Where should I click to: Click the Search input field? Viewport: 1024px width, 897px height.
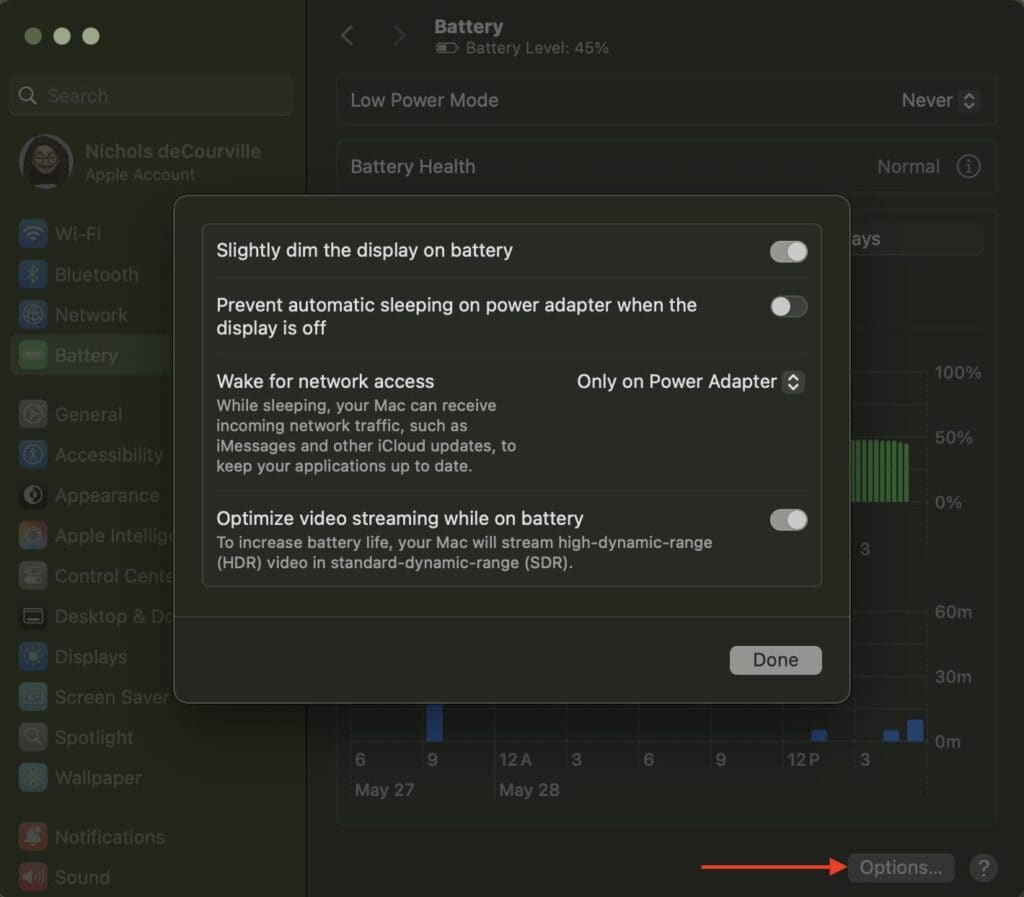(150, 96)
